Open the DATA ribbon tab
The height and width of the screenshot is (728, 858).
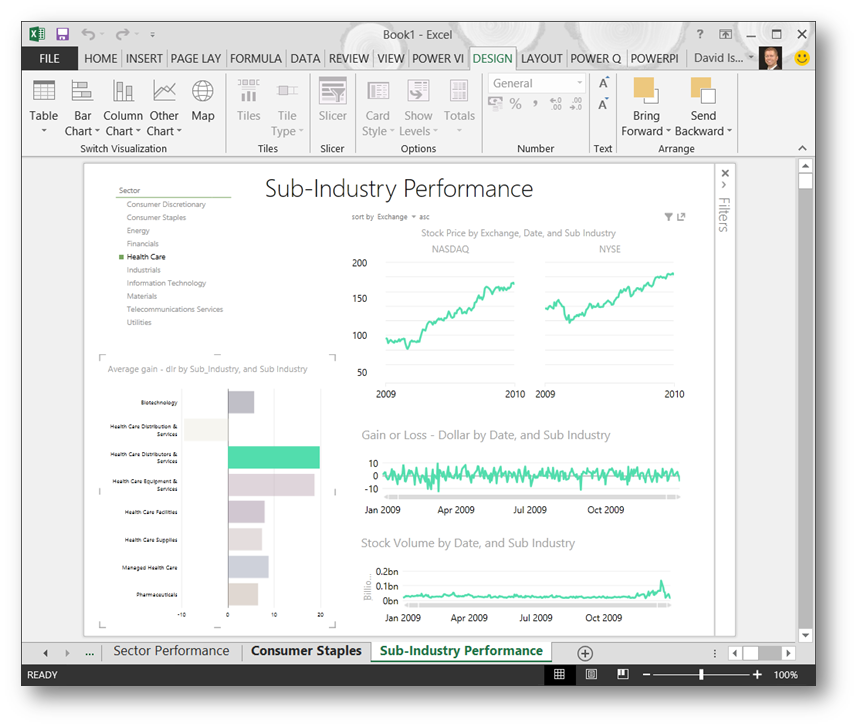point(305,59)
